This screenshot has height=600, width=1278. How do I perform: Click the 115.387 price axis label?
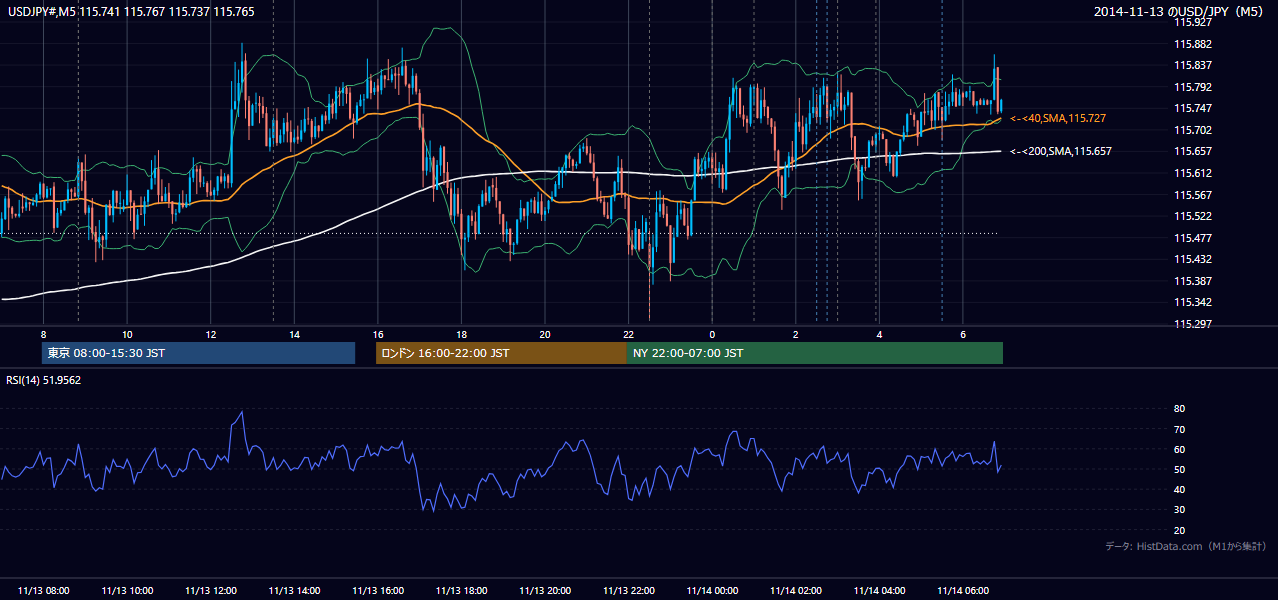tap(1192, 281)
